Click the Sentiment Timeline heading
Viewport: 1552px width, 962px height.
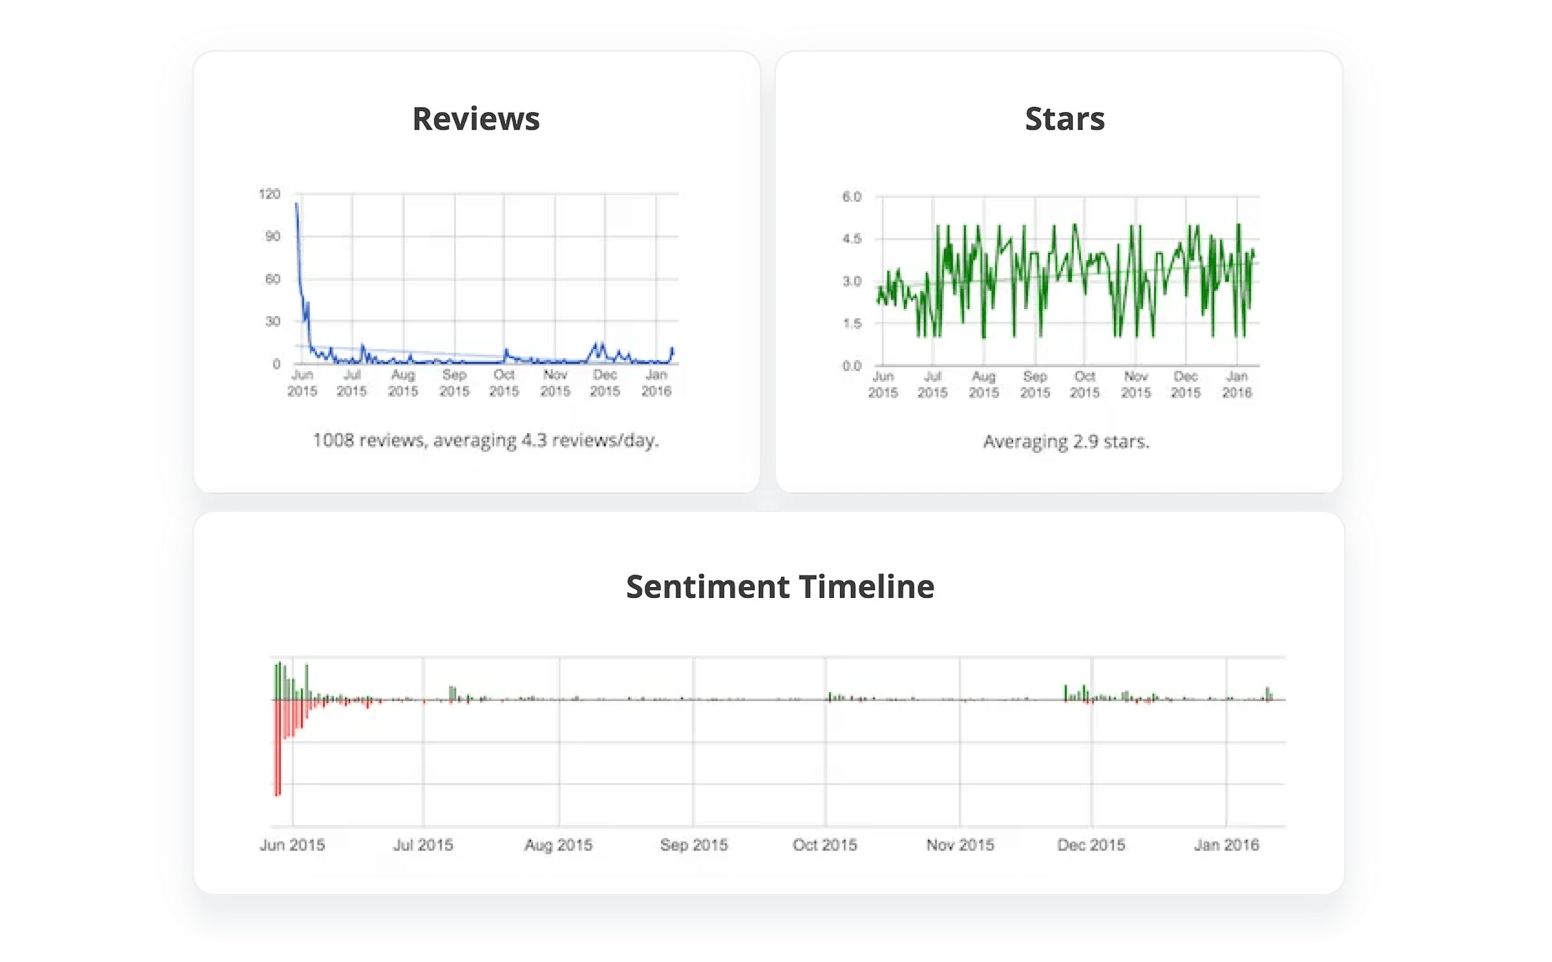tap(780, 587)
